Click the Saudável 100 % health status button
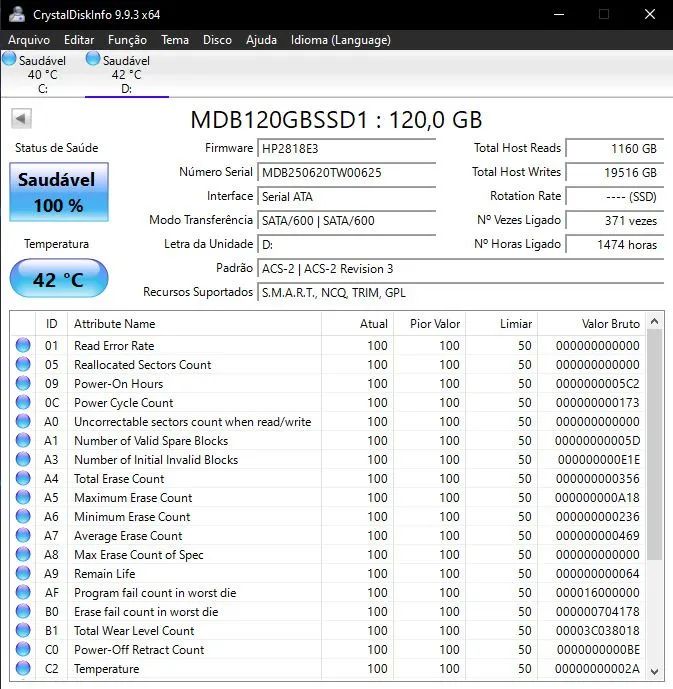The image size is (673, 689). (x=59, y=192)
